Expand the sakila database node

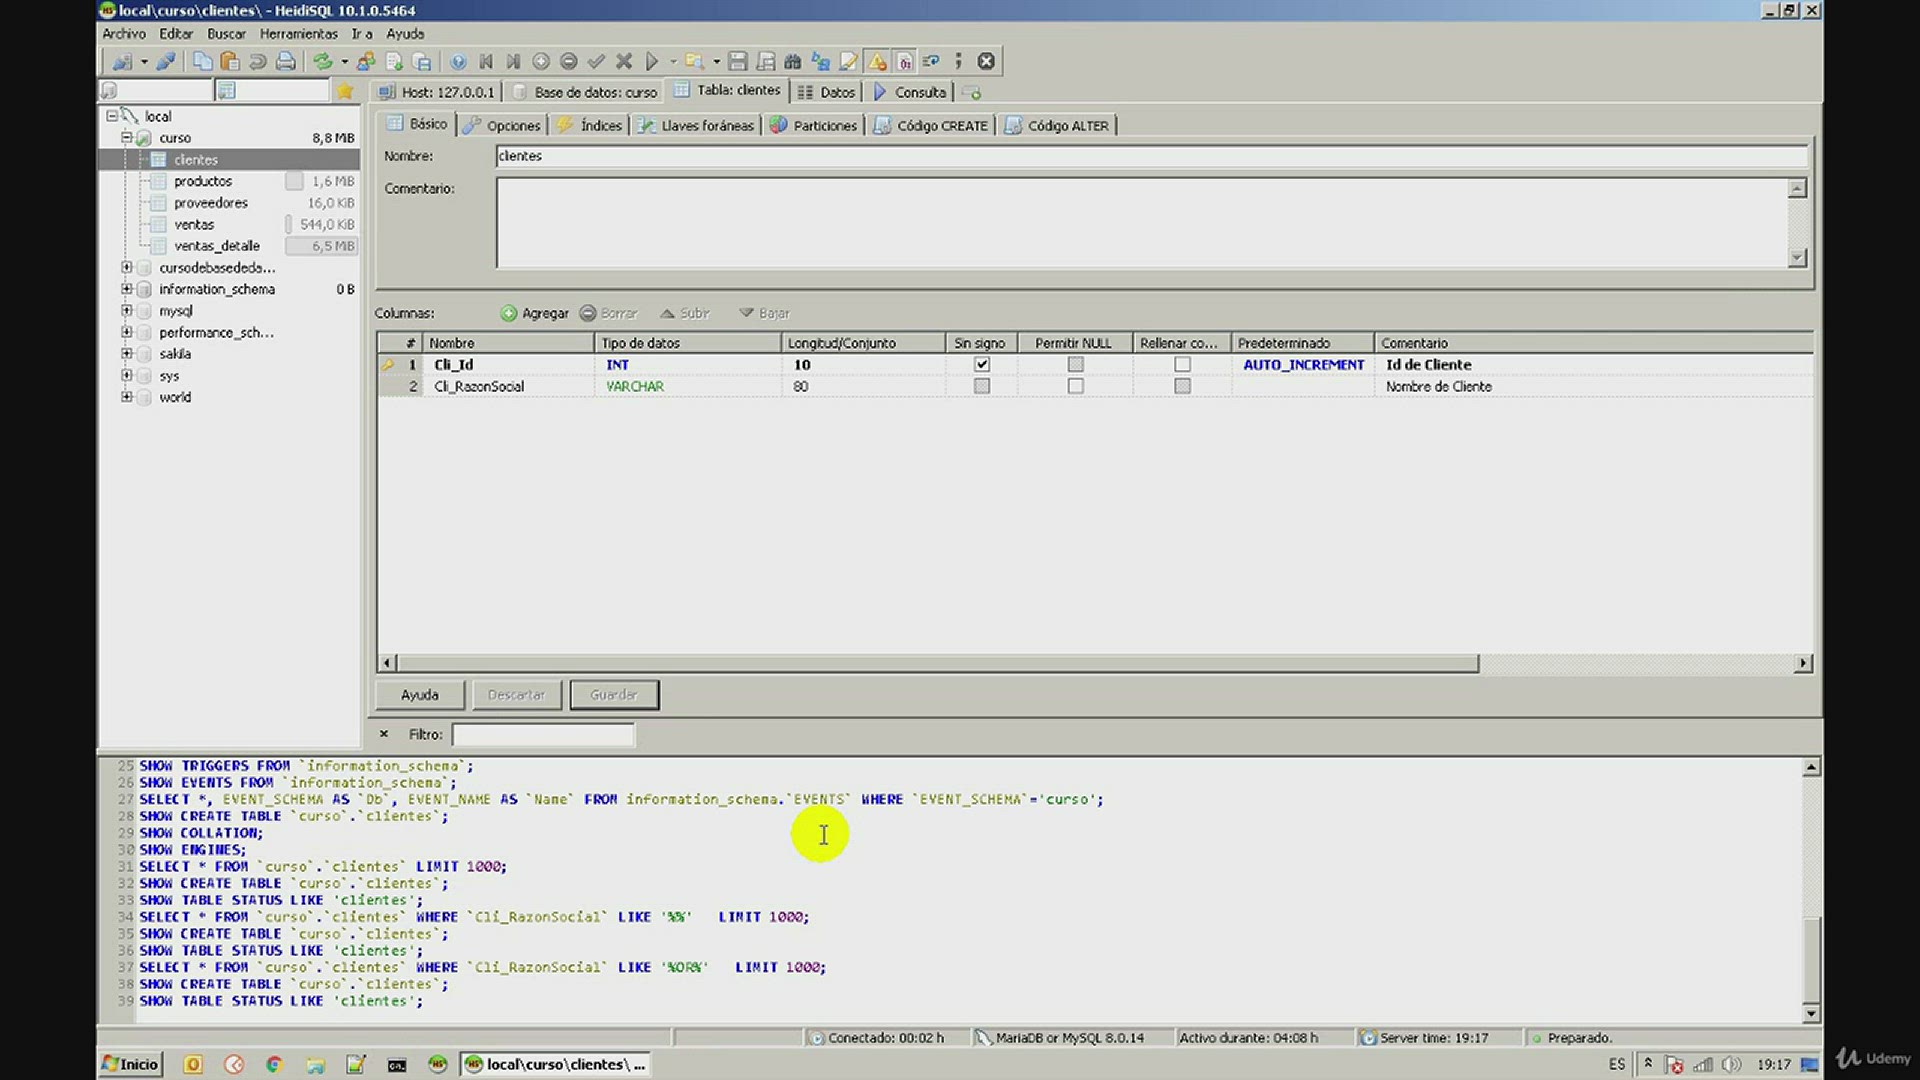click(127, 354)
